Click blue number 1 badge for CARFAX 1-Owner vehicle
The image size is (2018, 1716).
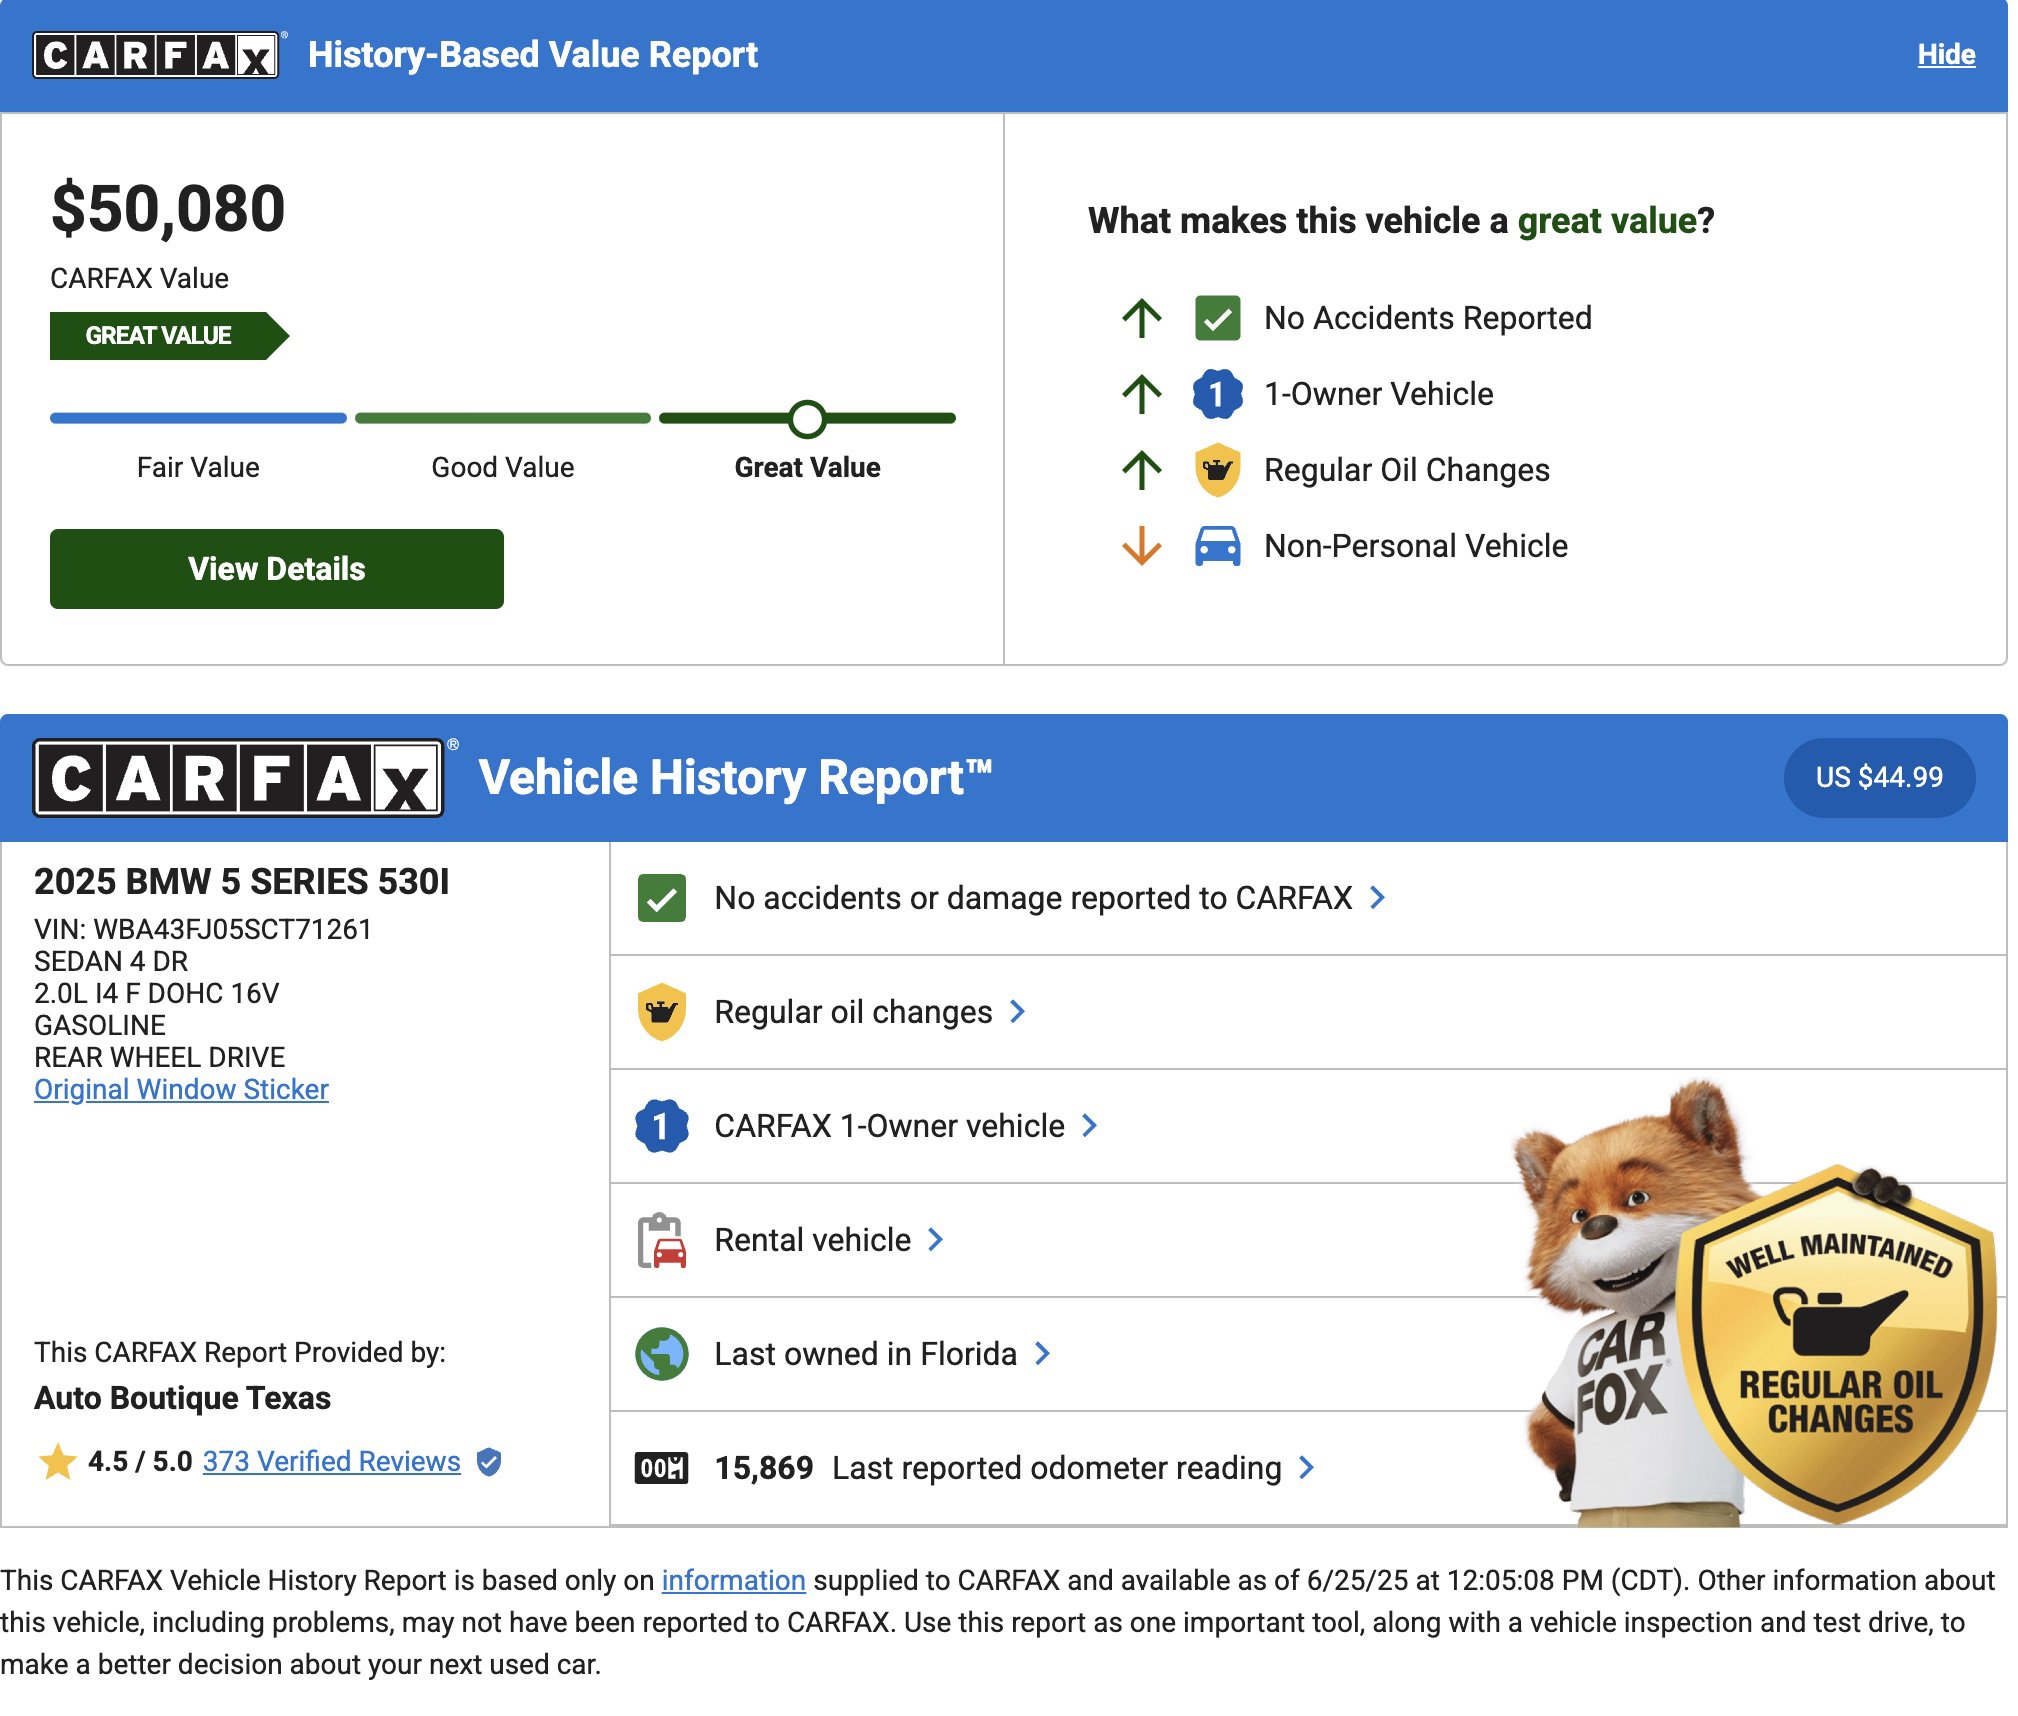[x=661, y=1126]
